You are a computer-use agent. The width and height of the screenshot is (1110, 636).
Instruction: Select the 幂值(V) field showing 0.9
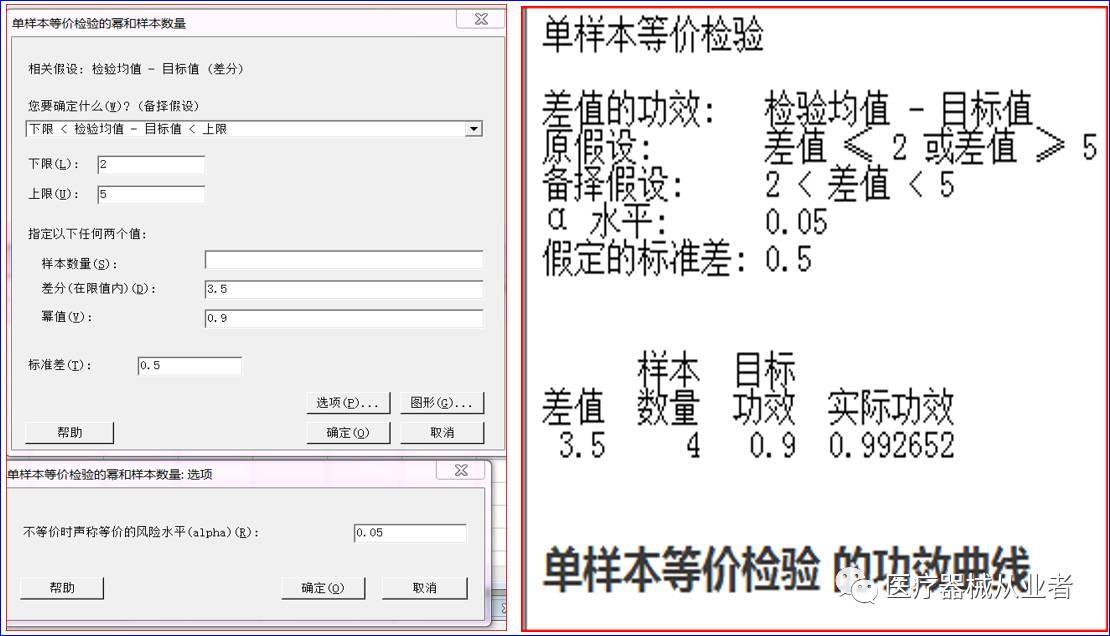pos(343,318)
